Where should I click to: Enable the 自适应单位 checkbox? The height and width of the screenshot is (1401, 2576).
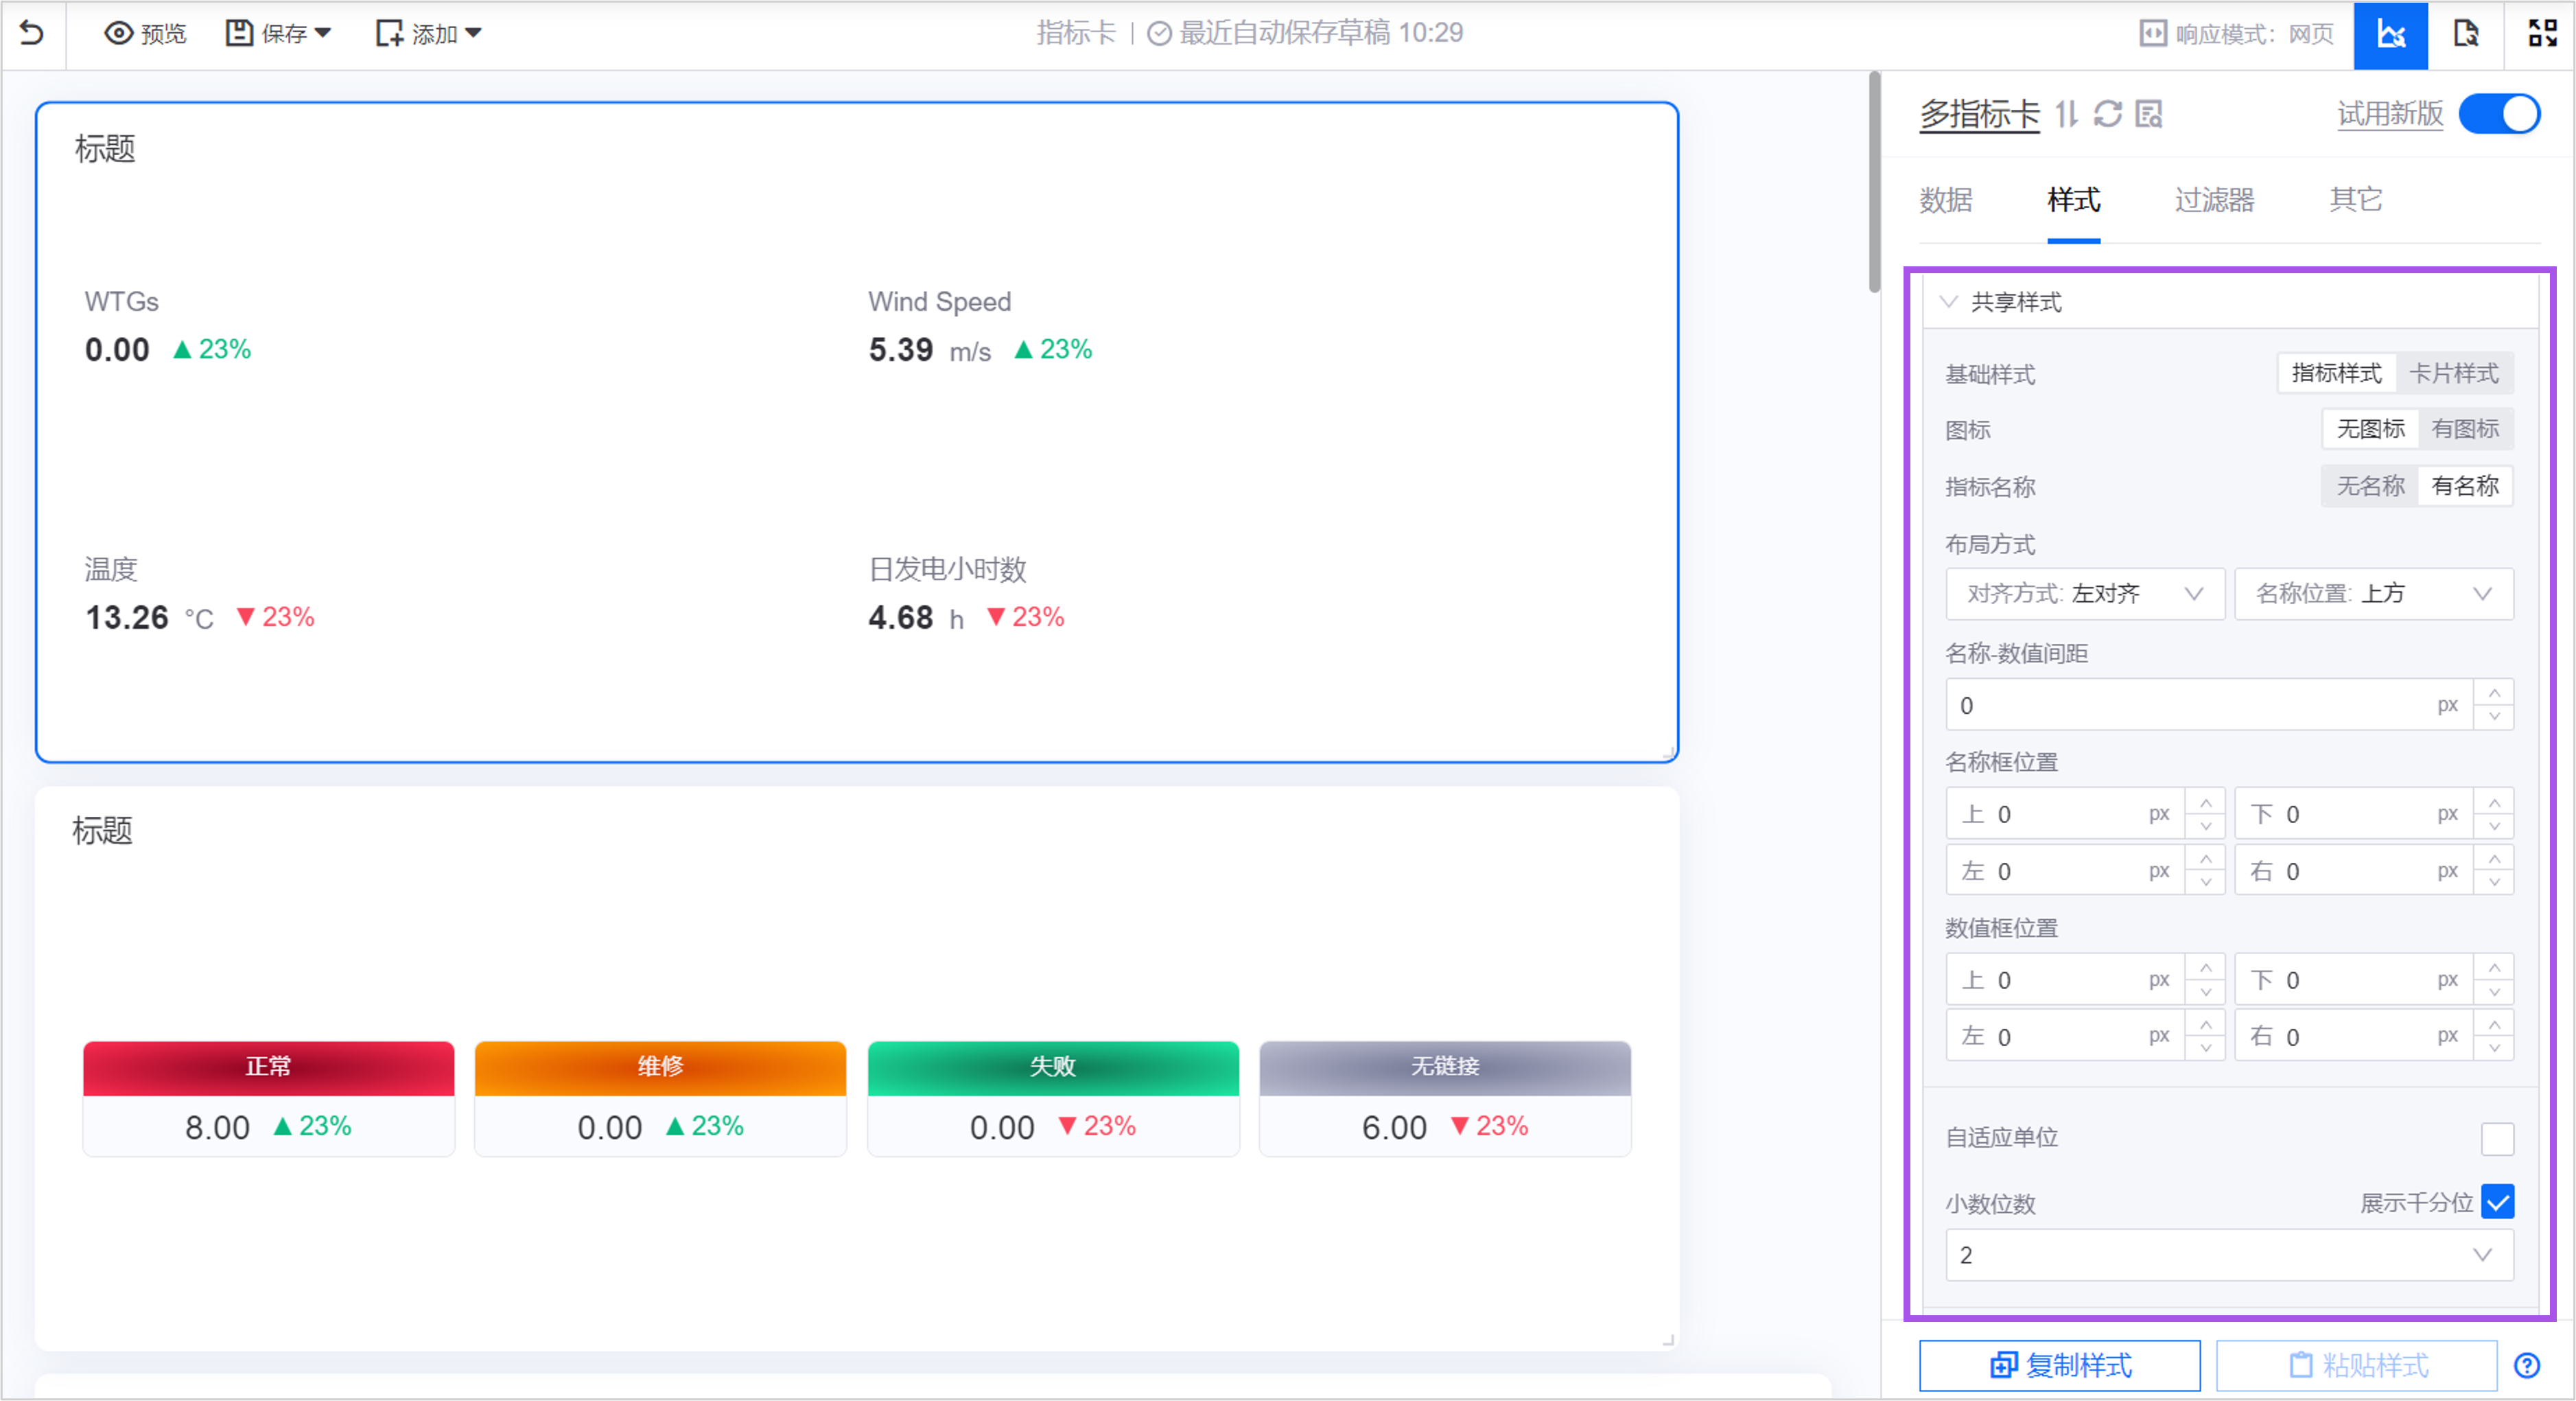coord(2497,1138)
